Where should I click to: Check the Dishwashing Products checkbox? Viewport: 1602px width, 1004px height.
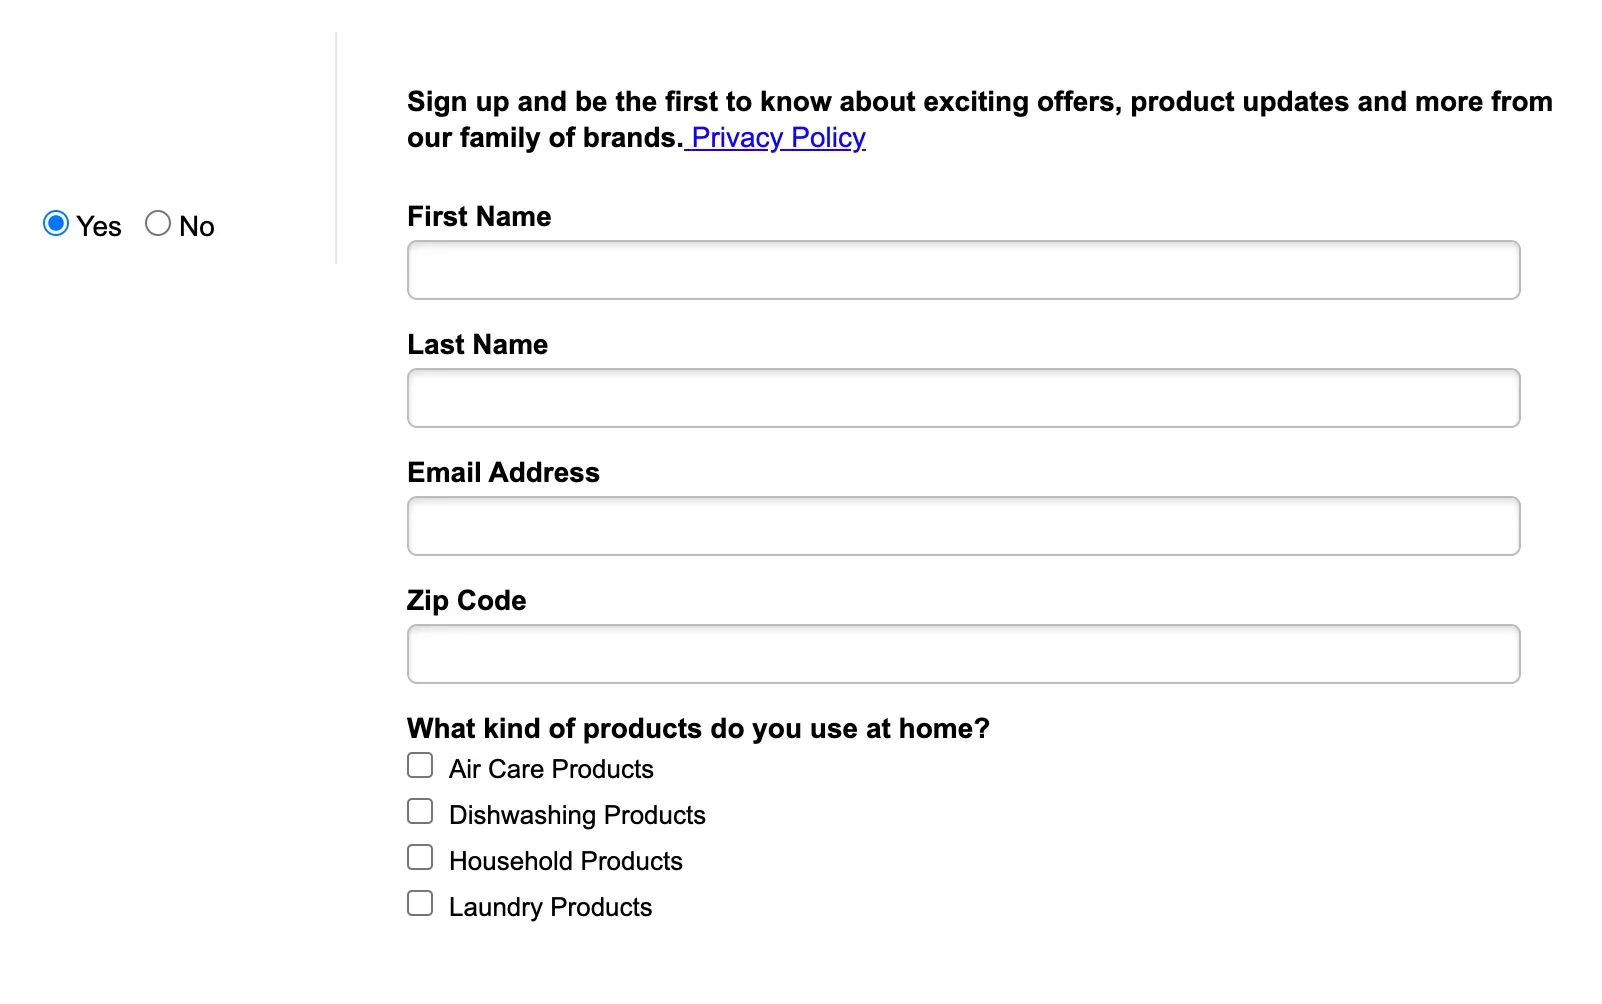tap(419, 810)
